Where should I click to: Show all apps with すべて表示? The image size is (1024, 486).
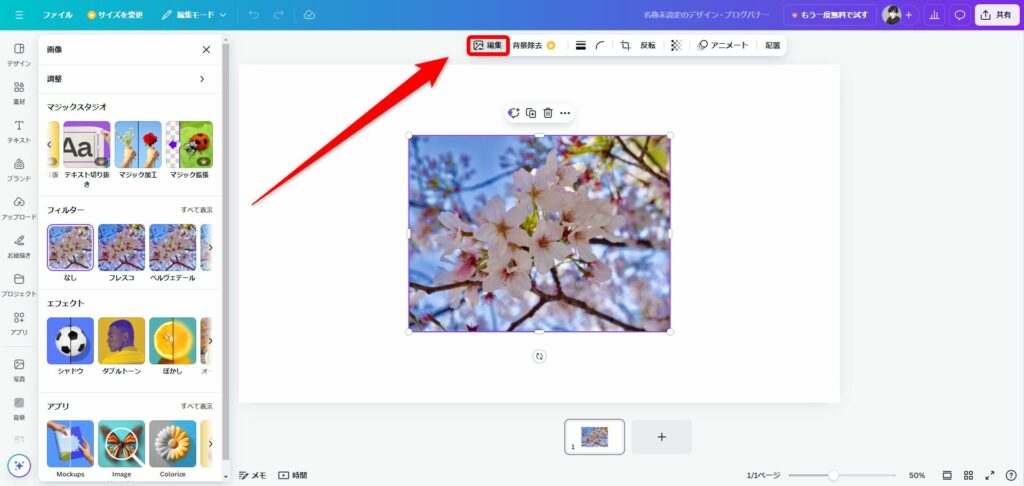click(197, 406)
